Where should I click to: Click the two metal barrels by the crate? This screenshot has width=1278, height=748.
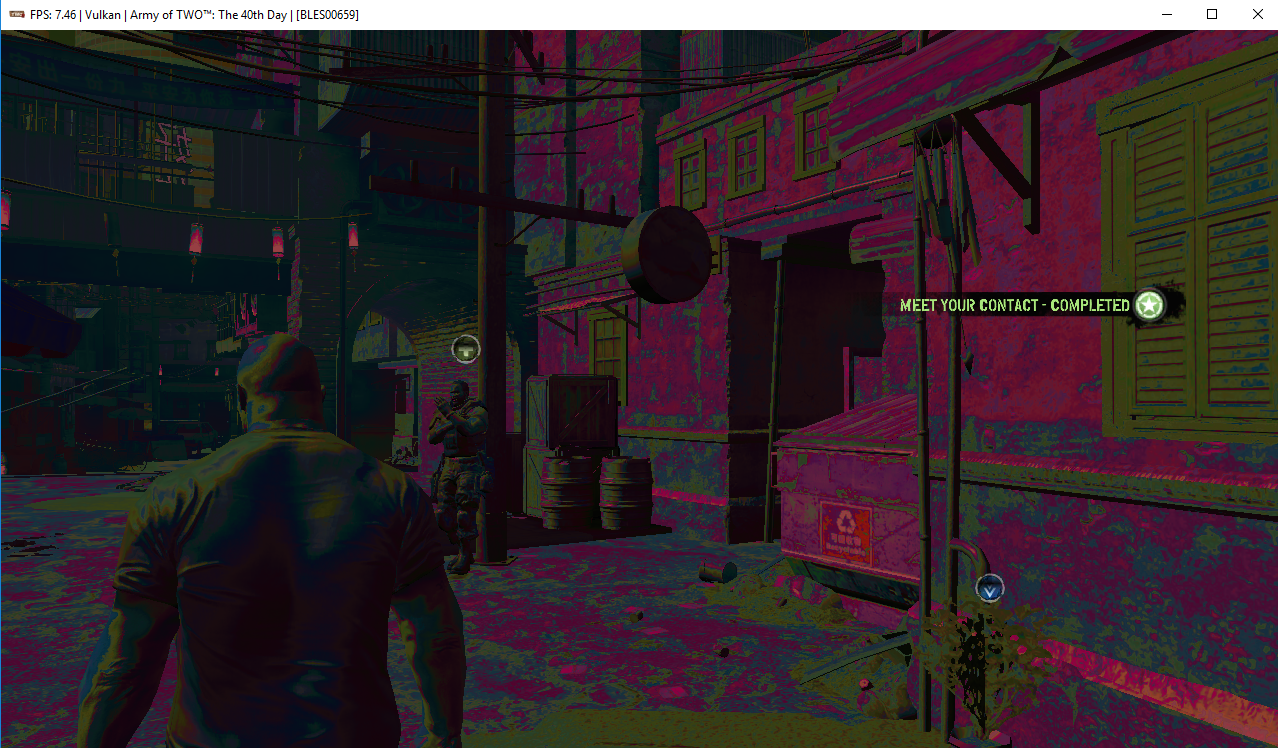coord(597,493)
